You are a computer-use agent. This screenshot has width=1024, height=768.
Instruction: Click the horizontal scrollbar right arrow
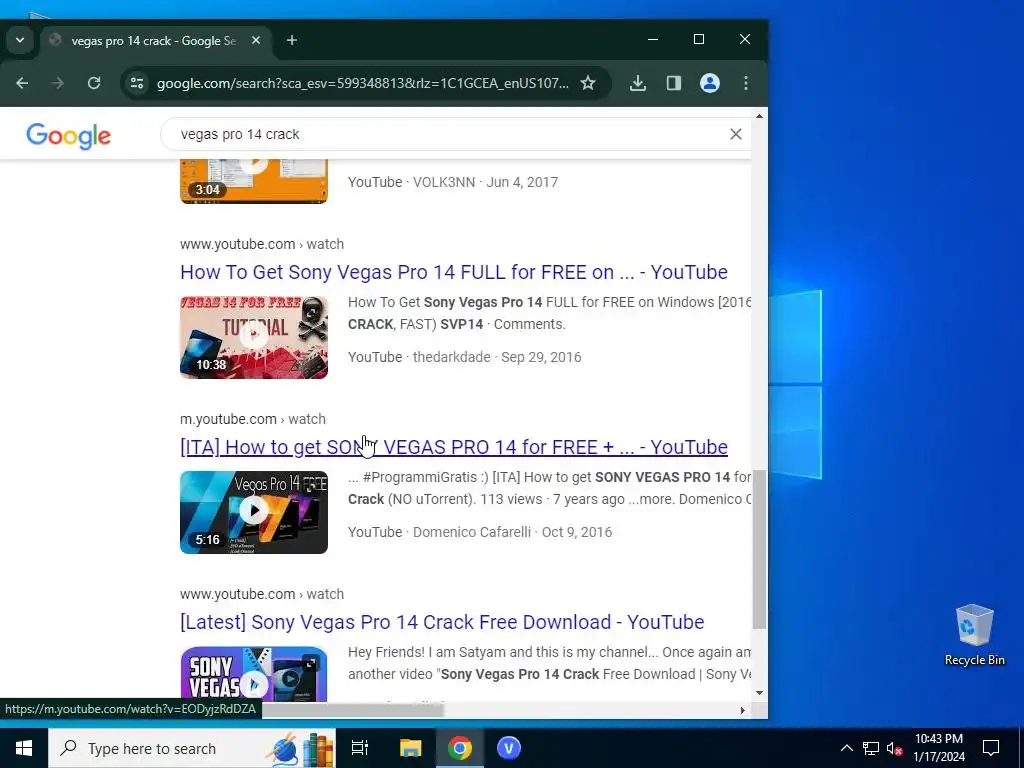(x=743, y=710)
